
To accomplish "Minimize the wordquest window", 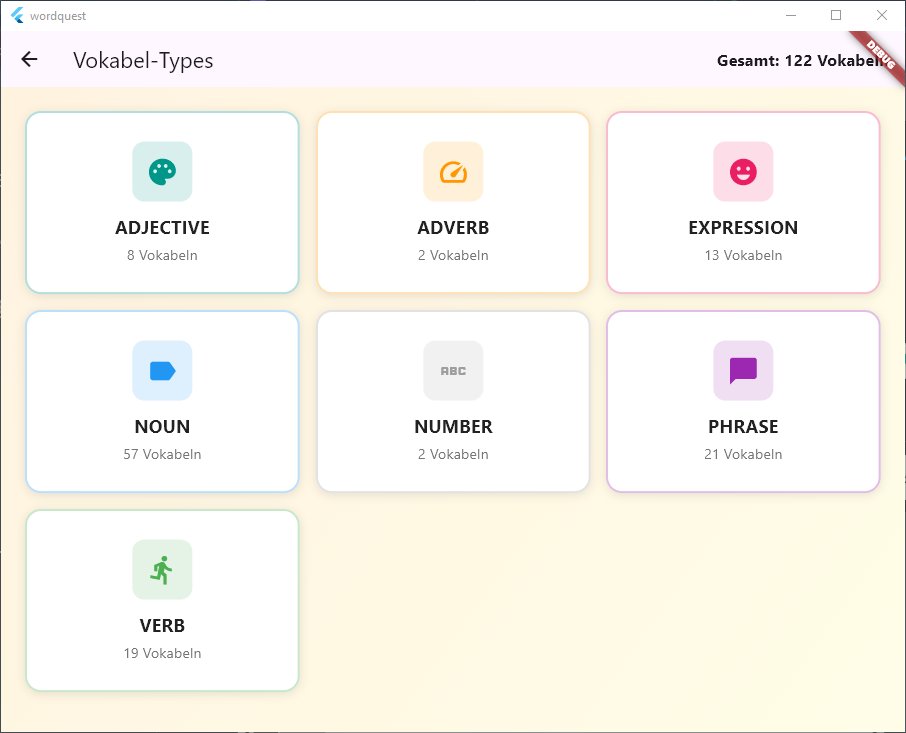I will [791, 16].
